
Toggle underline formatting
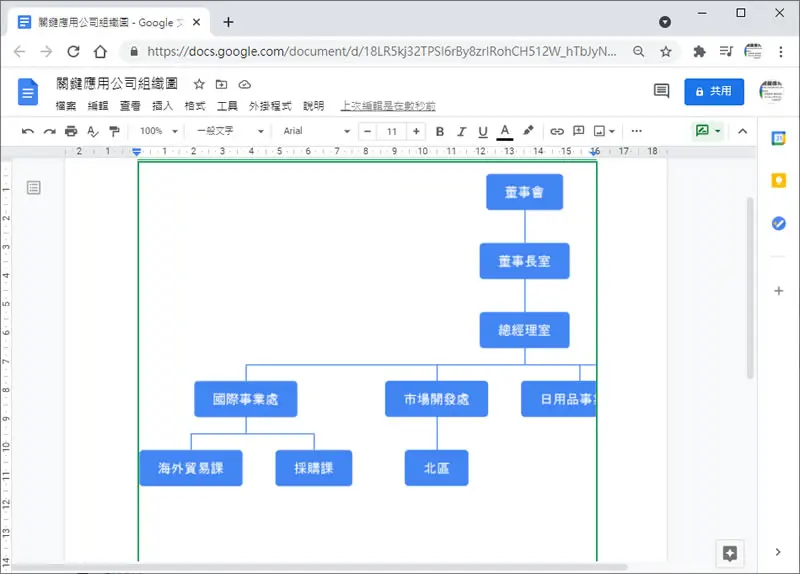click(x=483, y=132)
